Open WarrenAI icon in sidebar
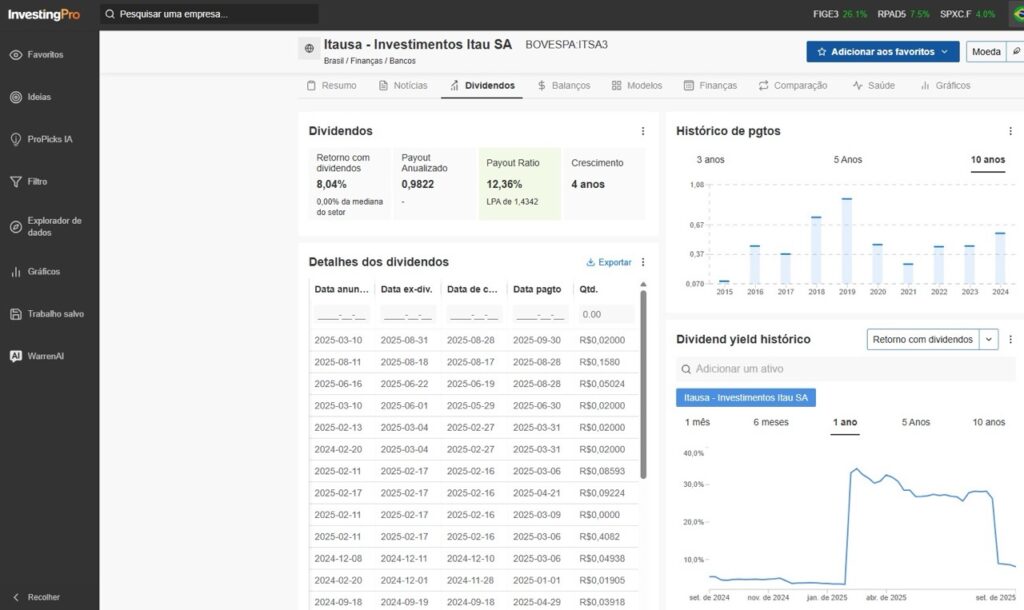The image size is (1024, 610). coord(16,356)
